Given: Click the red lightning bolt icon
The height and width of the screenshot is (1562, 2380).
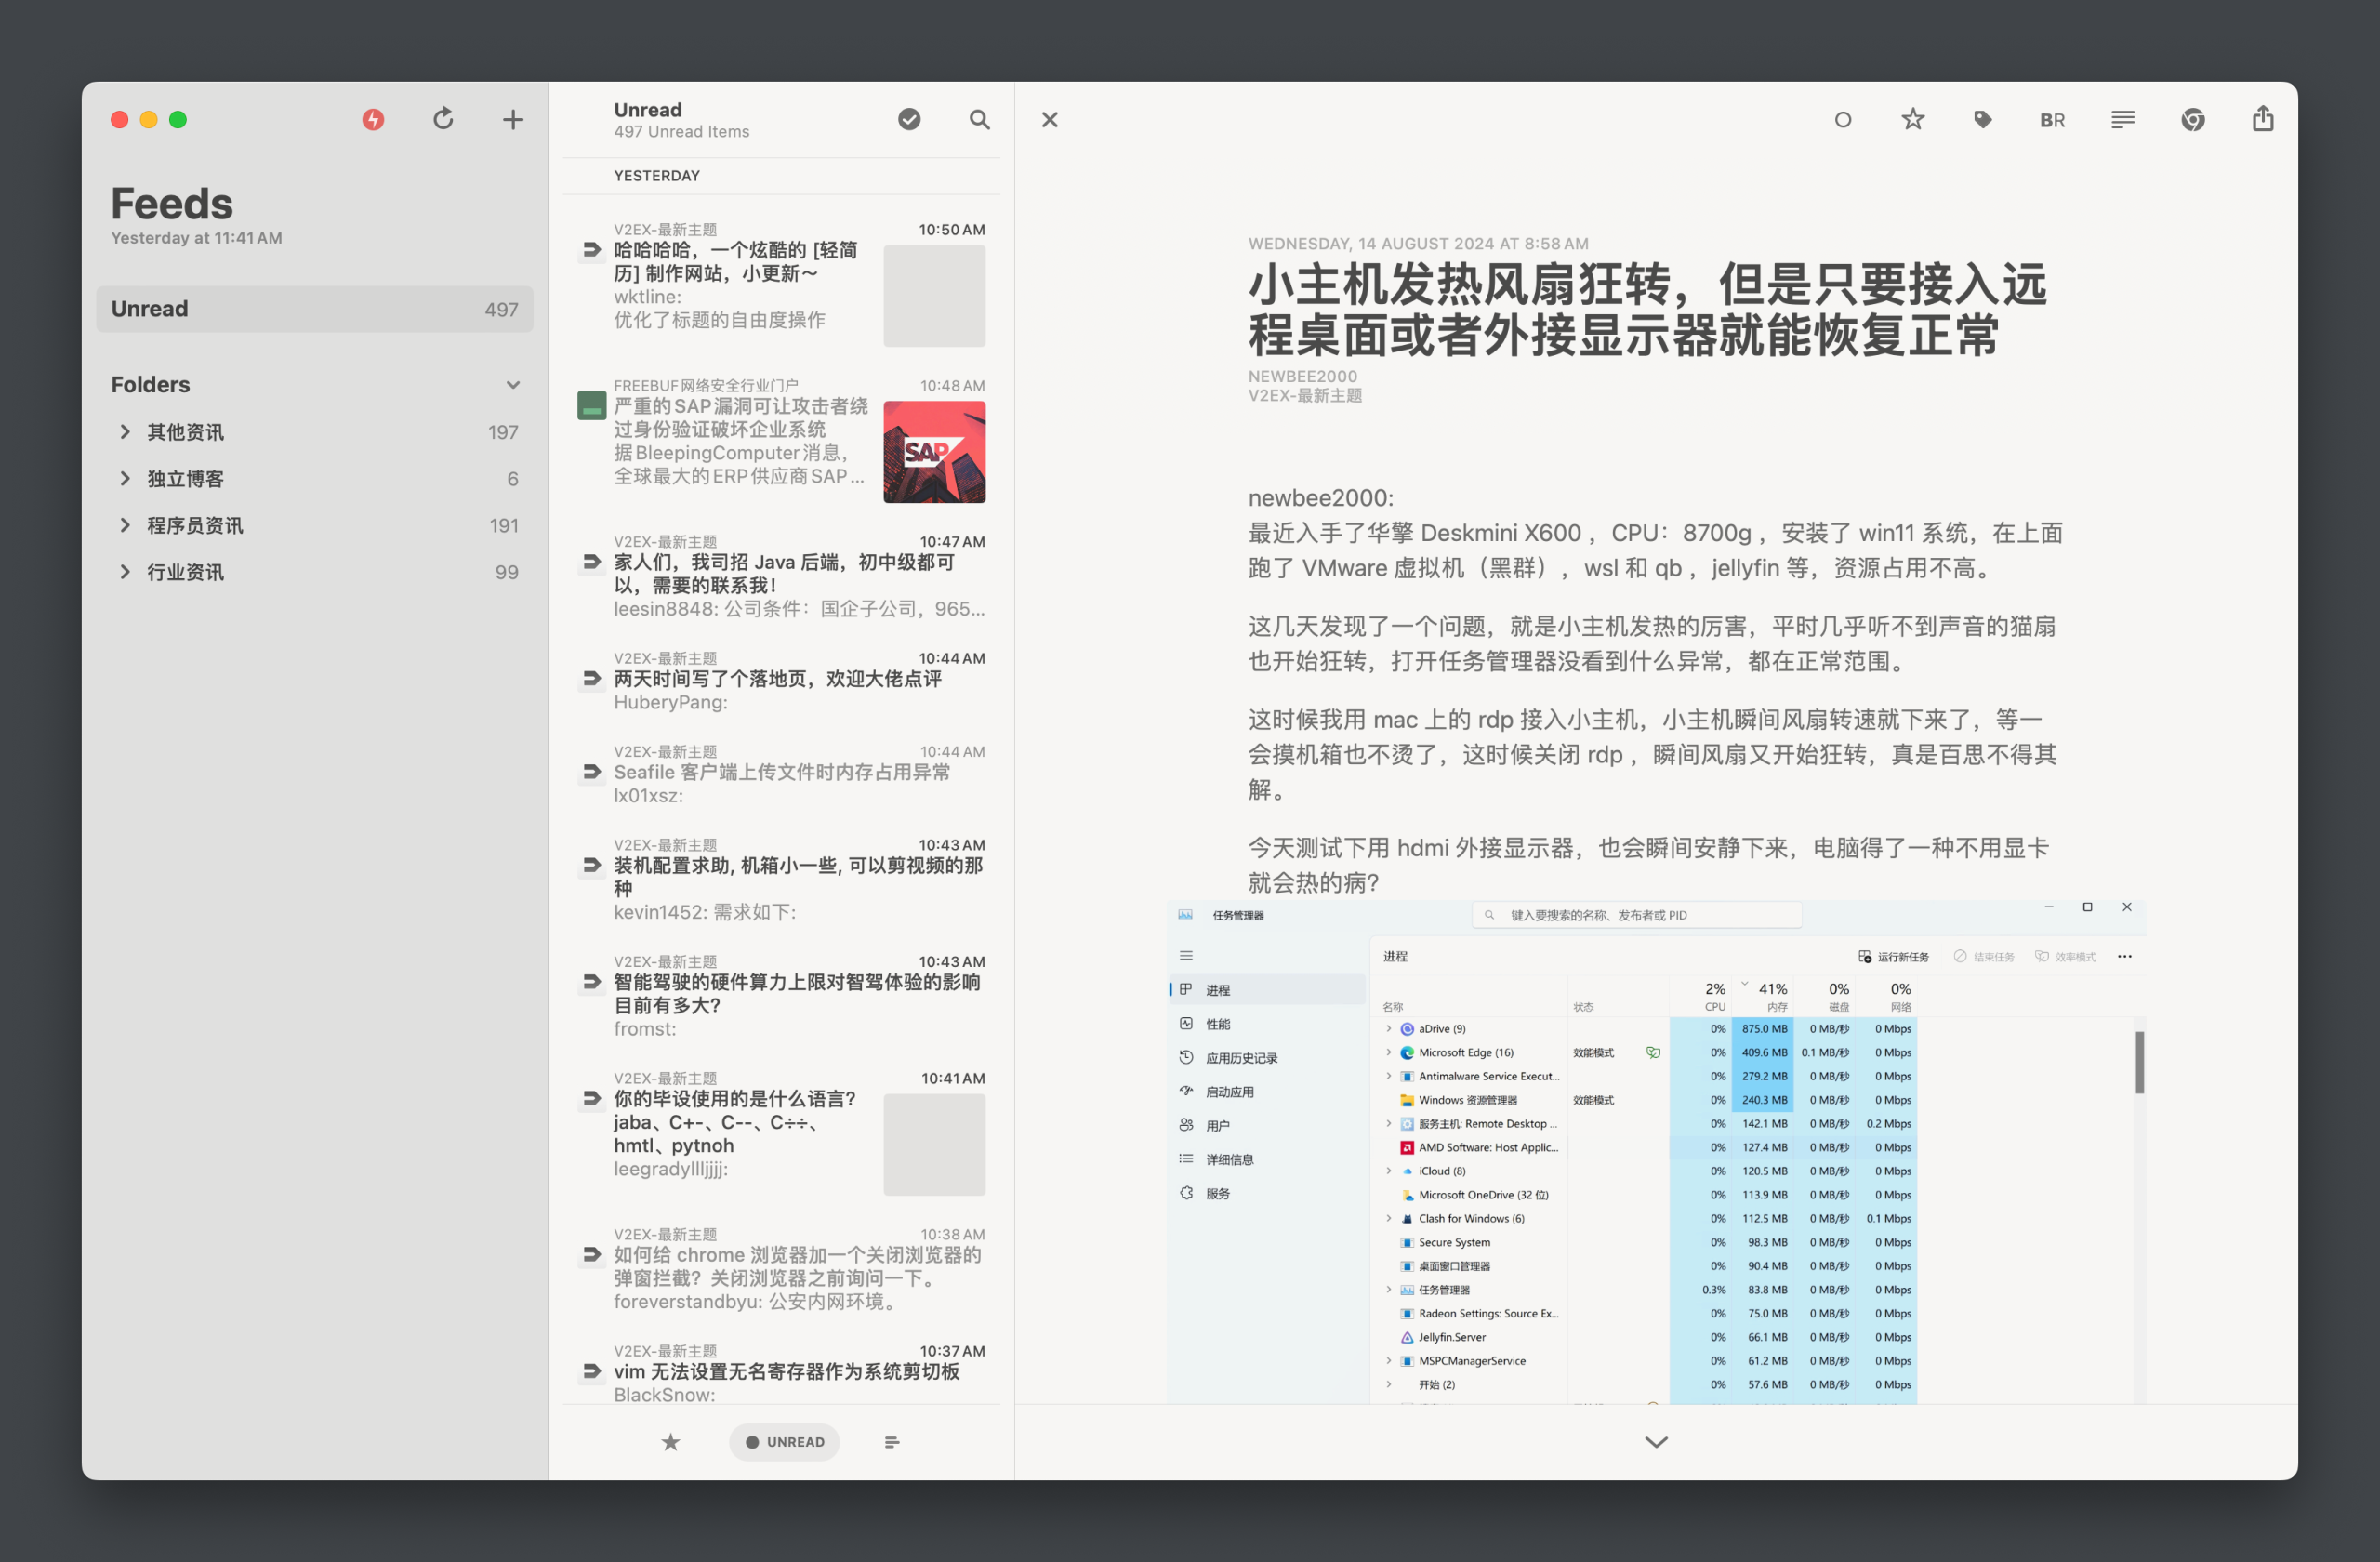Looking at the screenshot, I should click(373, 120).
